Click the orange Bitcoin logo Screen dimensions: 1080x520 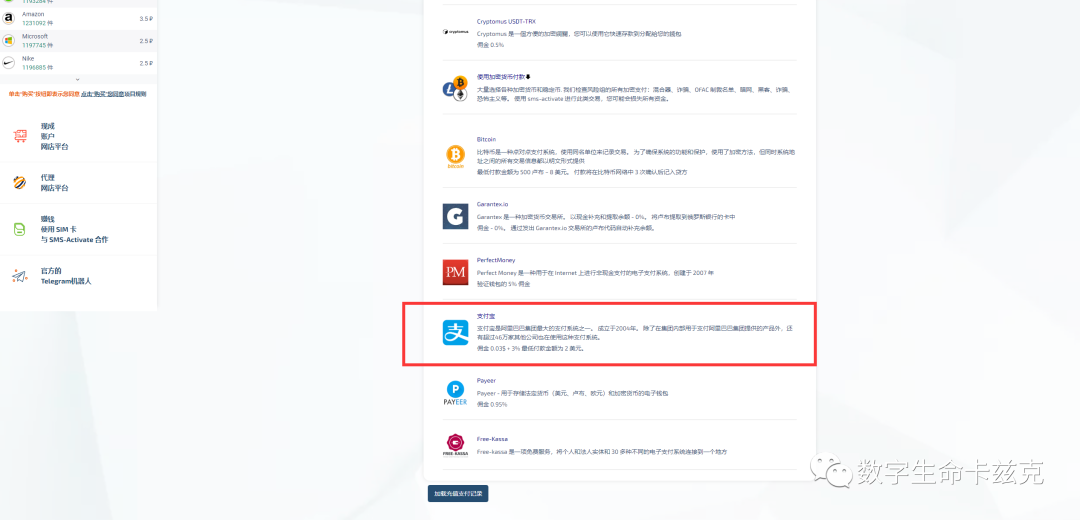[455, 156]
